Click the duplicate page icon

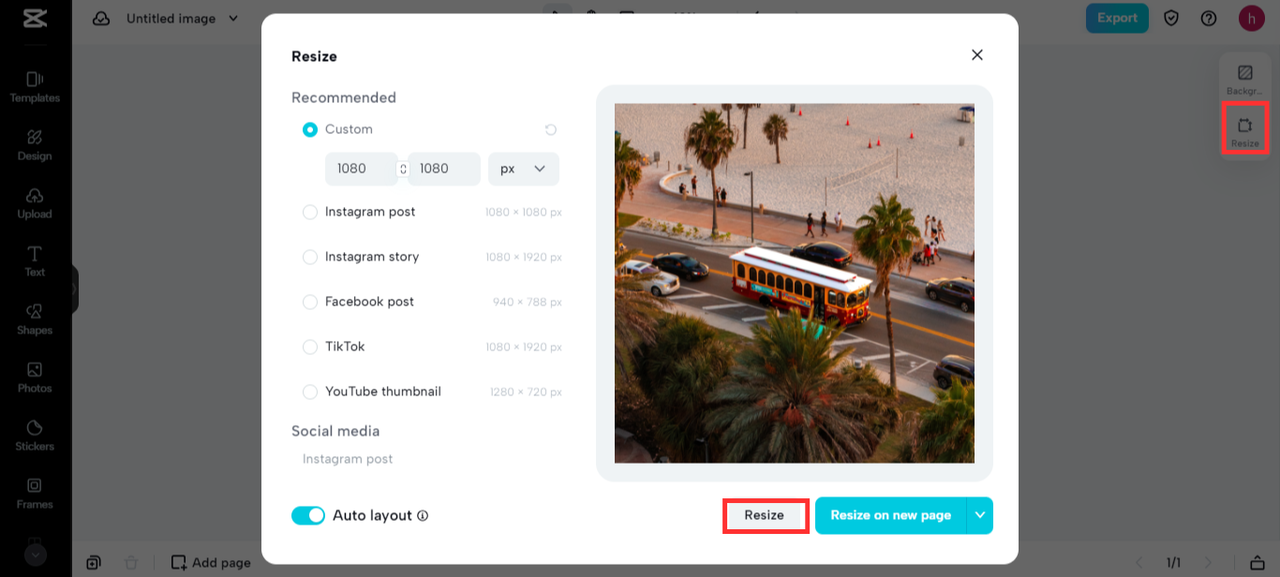93,562
